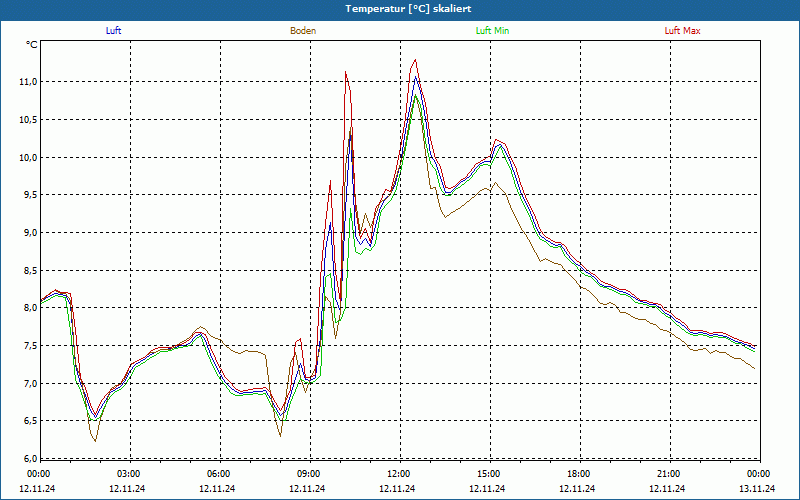Image resolution: width=800 pixels, height=500 pixels.
Task: Select the 09:00 time axis label
Action: click(x=308, y=474)
